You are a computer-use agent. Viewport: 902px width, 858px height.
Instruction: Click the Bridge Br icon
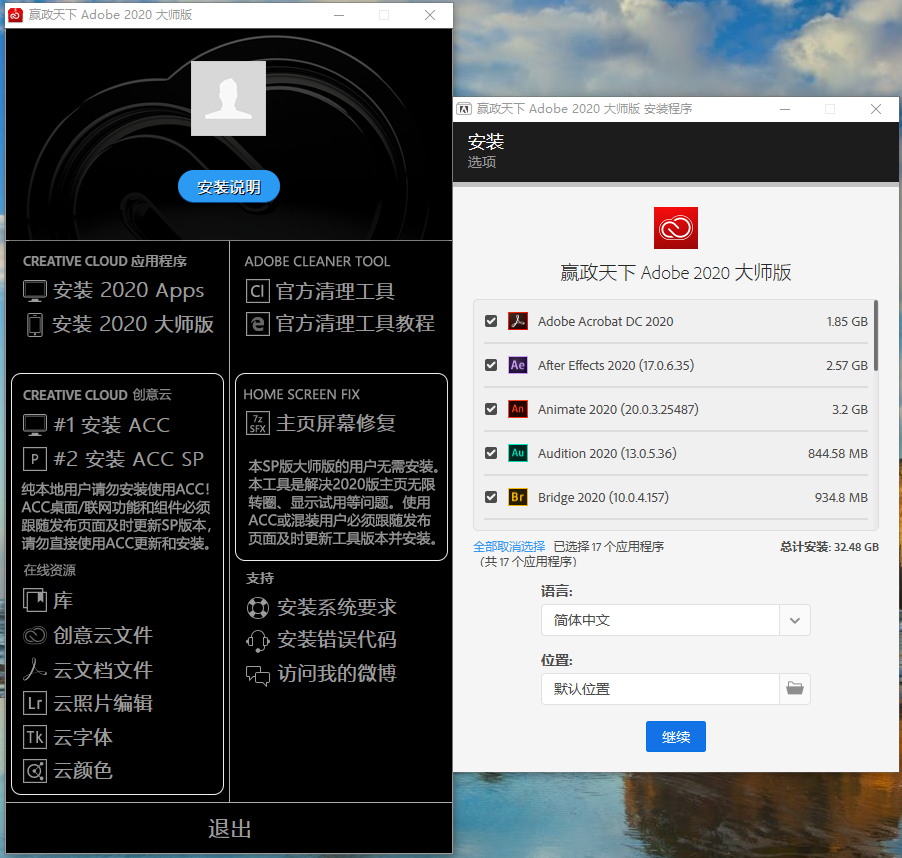[518, 497]
